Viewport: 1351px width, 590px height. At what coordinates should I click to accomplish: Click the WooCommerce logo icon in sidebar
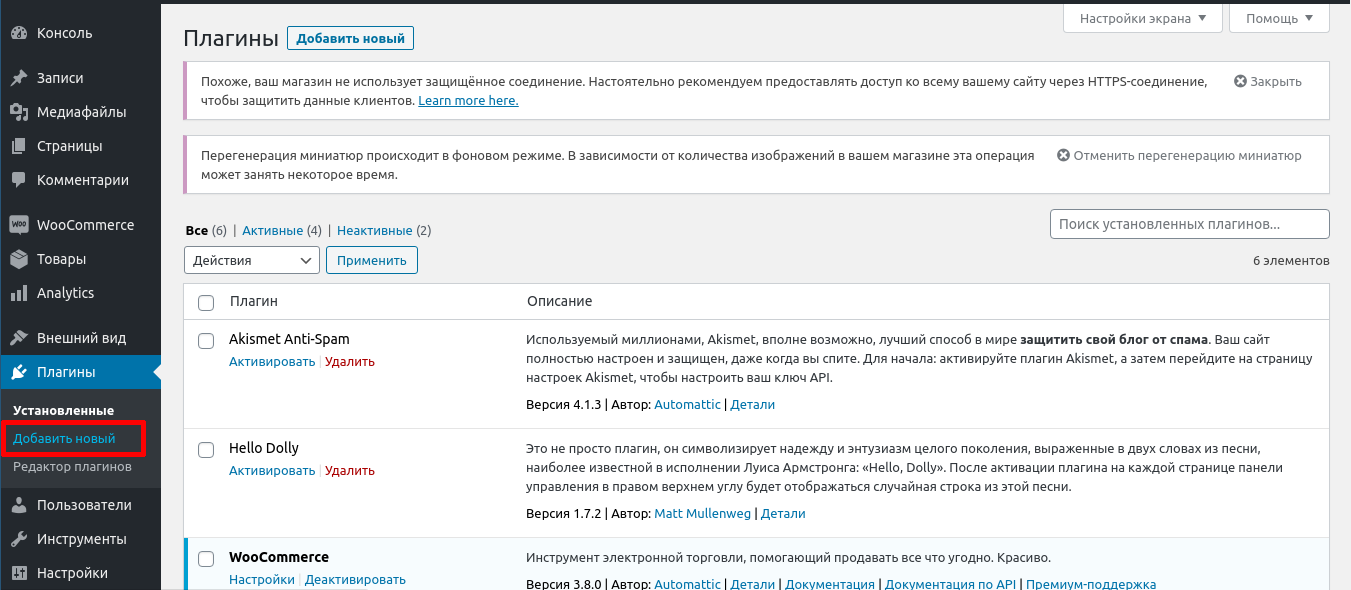click(x=18, y=225)
